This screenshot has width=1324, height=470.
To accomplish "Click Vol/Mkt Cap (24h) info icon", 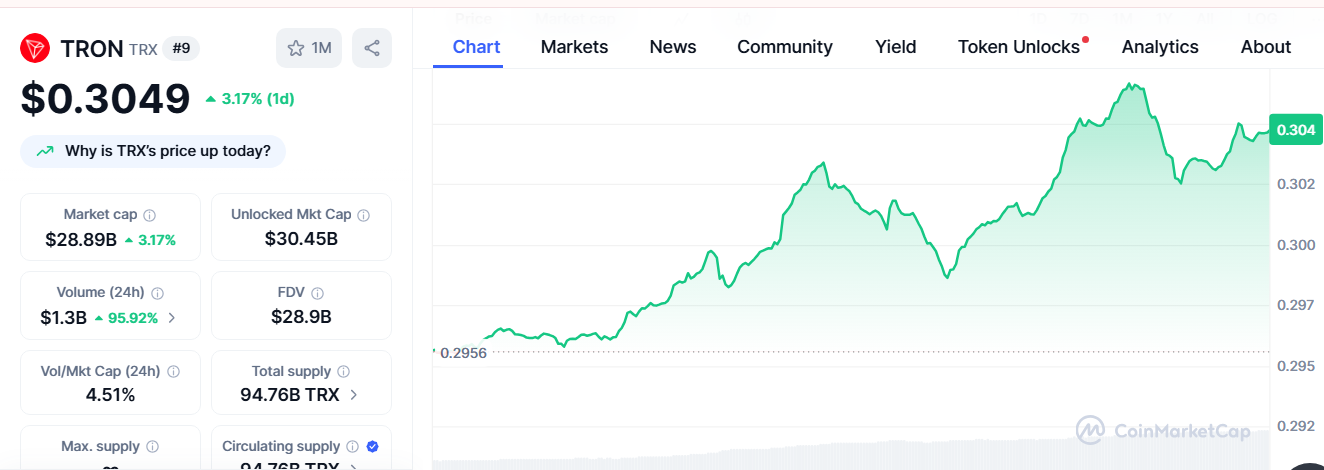I will pyautogui.click(x=174, y=371).
